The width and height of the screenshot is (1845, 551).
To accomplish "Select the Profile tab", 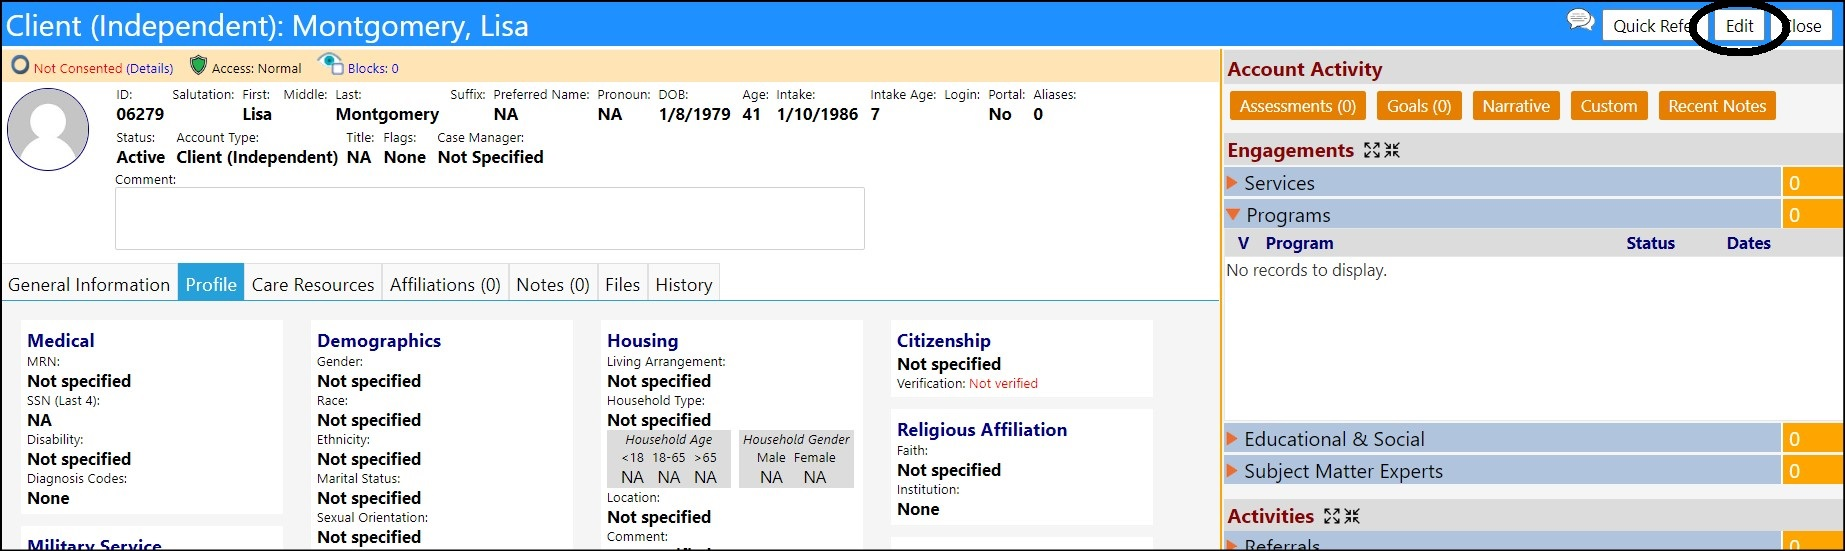I will (211, 284).
